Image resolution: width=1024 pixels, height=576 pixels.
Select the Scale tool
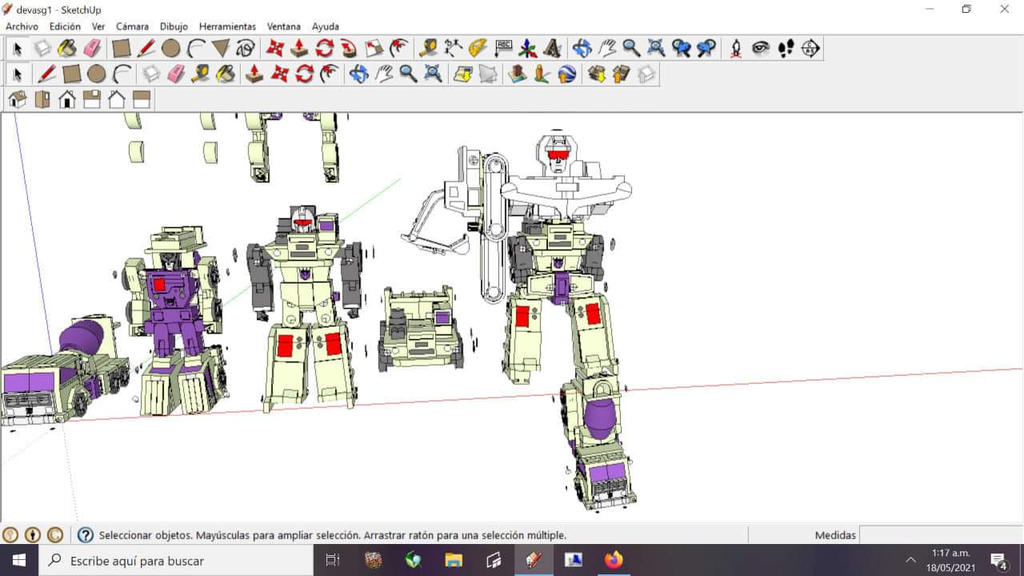(x=374, y=48)
